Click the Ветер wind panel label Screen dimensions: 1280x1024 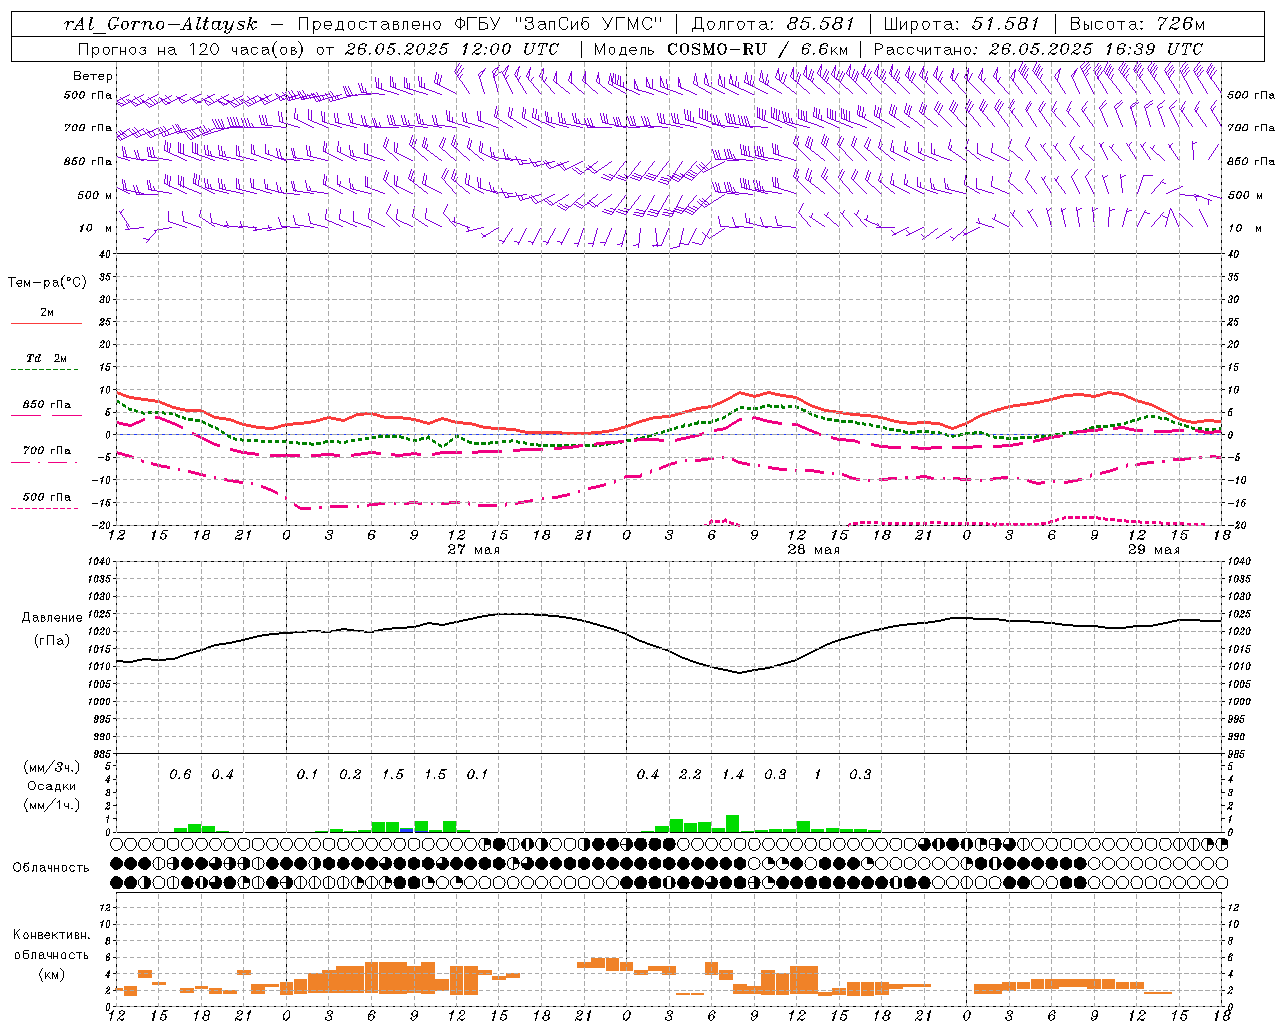click(x=93, y=76)
